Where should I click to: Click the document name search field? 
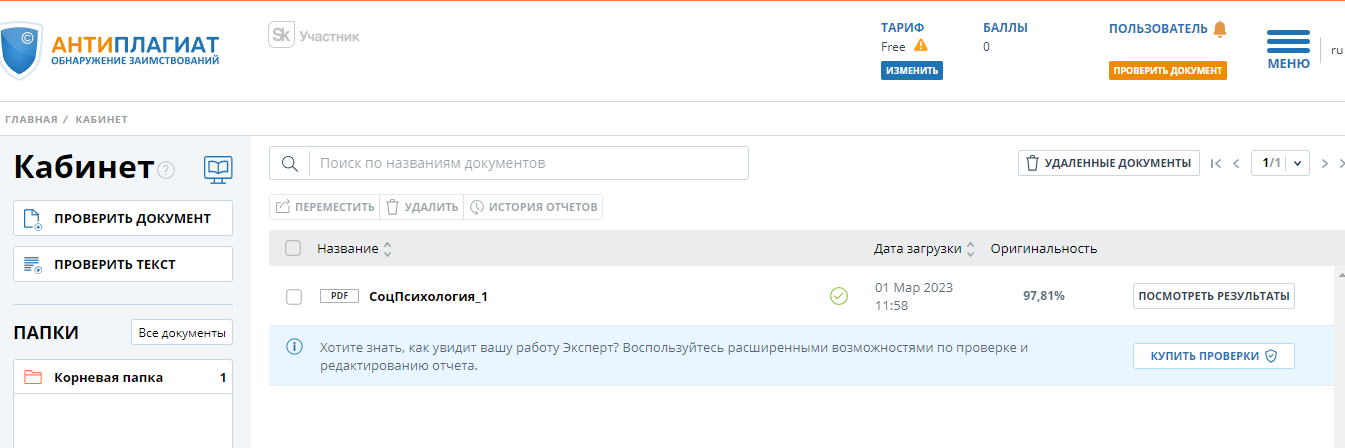click(x=530, y=163)
